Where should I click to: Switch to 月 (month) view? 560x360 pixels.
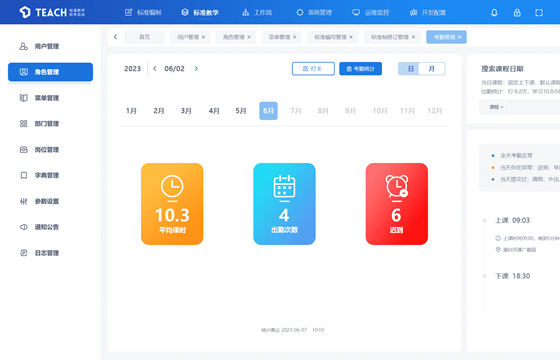433,69
